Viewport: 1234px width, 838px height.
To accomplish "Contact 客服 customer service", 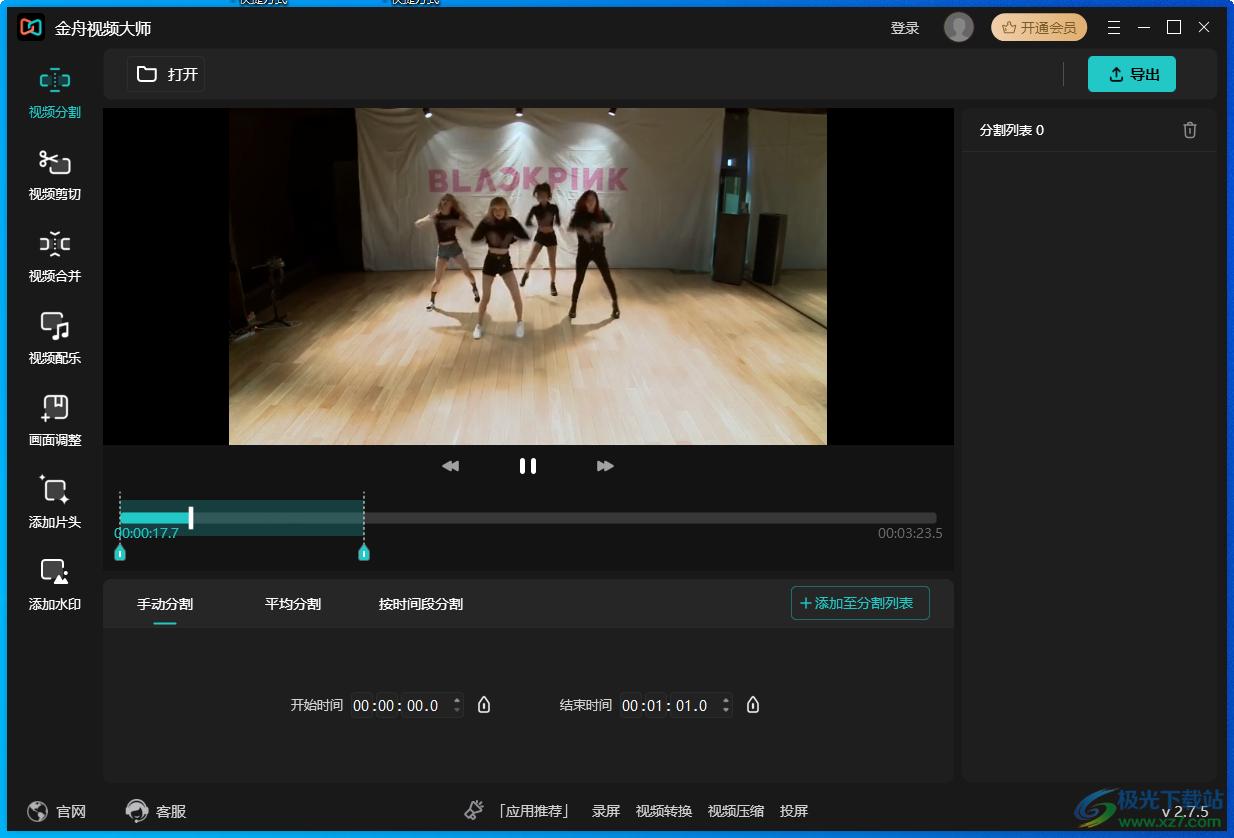I will click(x=157, y=811).
